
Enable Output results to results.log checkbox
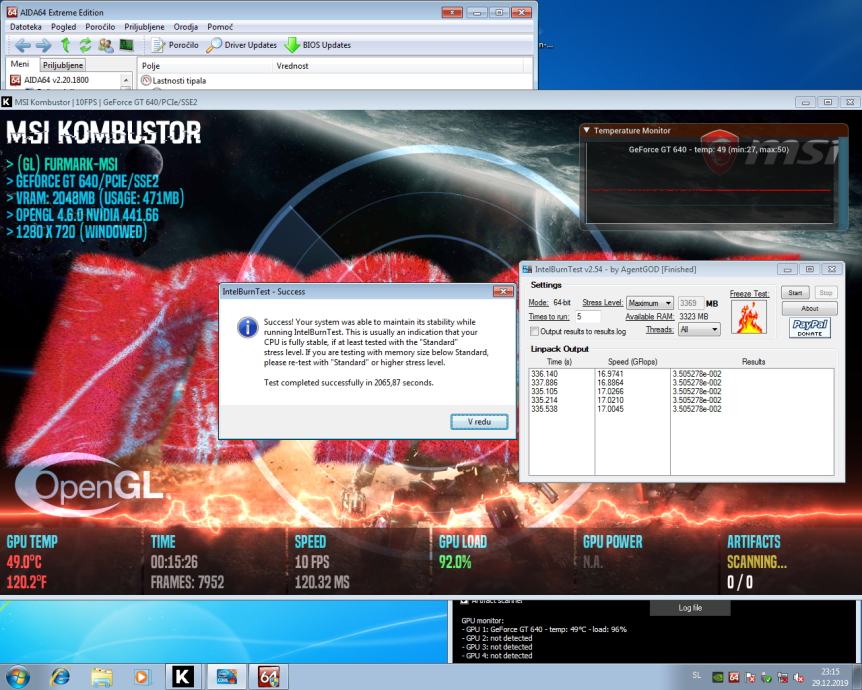534,331
